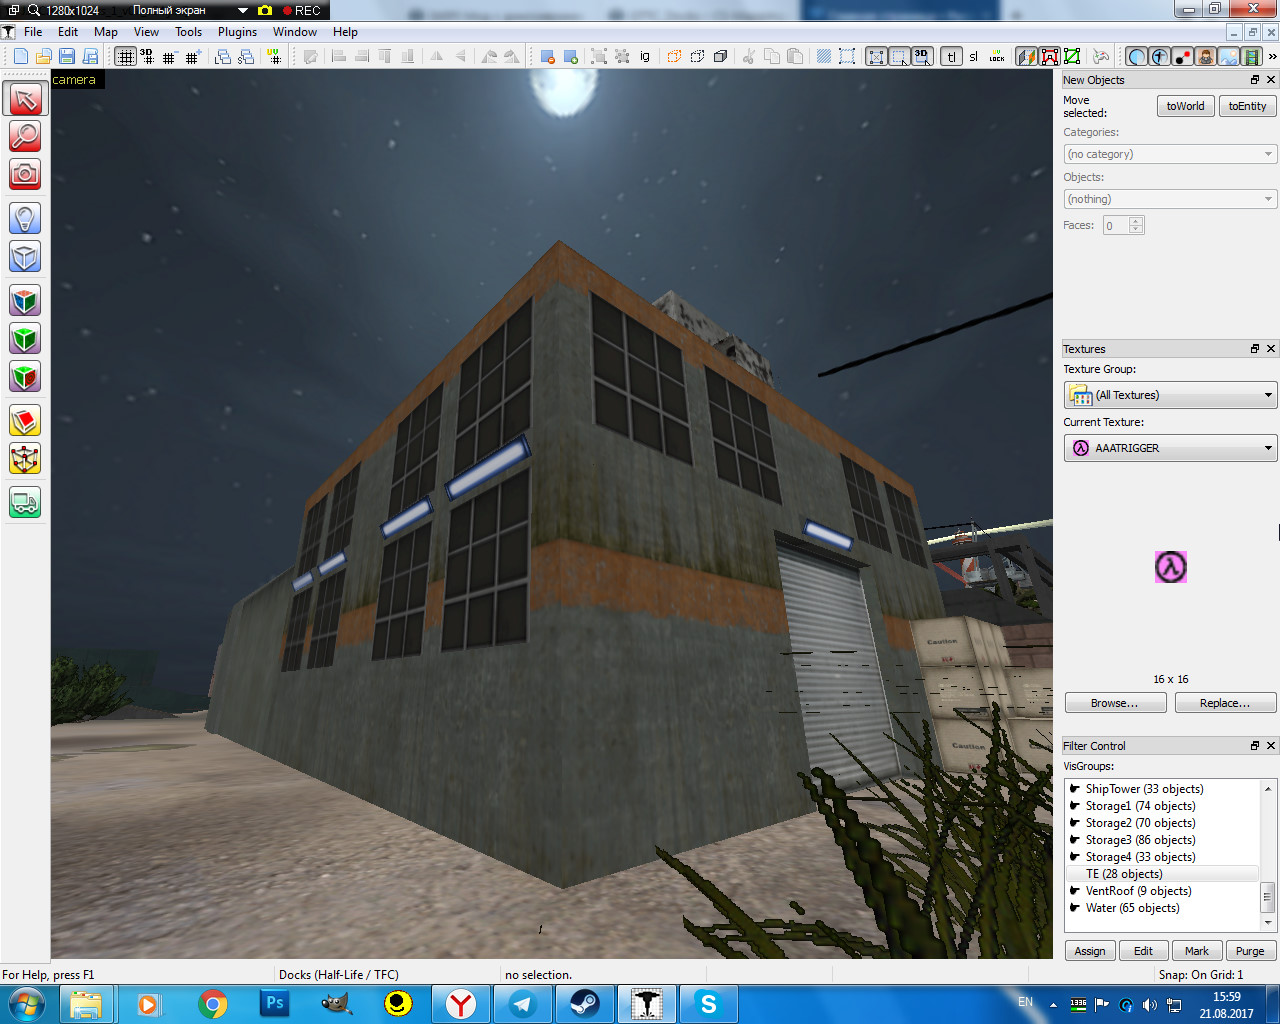Screen dimensions: 1280x1024
Task: Open the recorder resolution dropdown arrow
Action: coord(243,10)
